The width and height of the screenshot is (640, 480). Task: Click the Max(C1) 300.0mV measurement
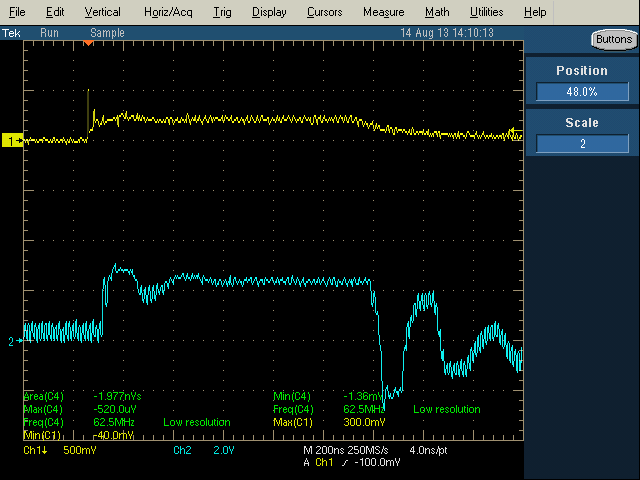point(329,422)
